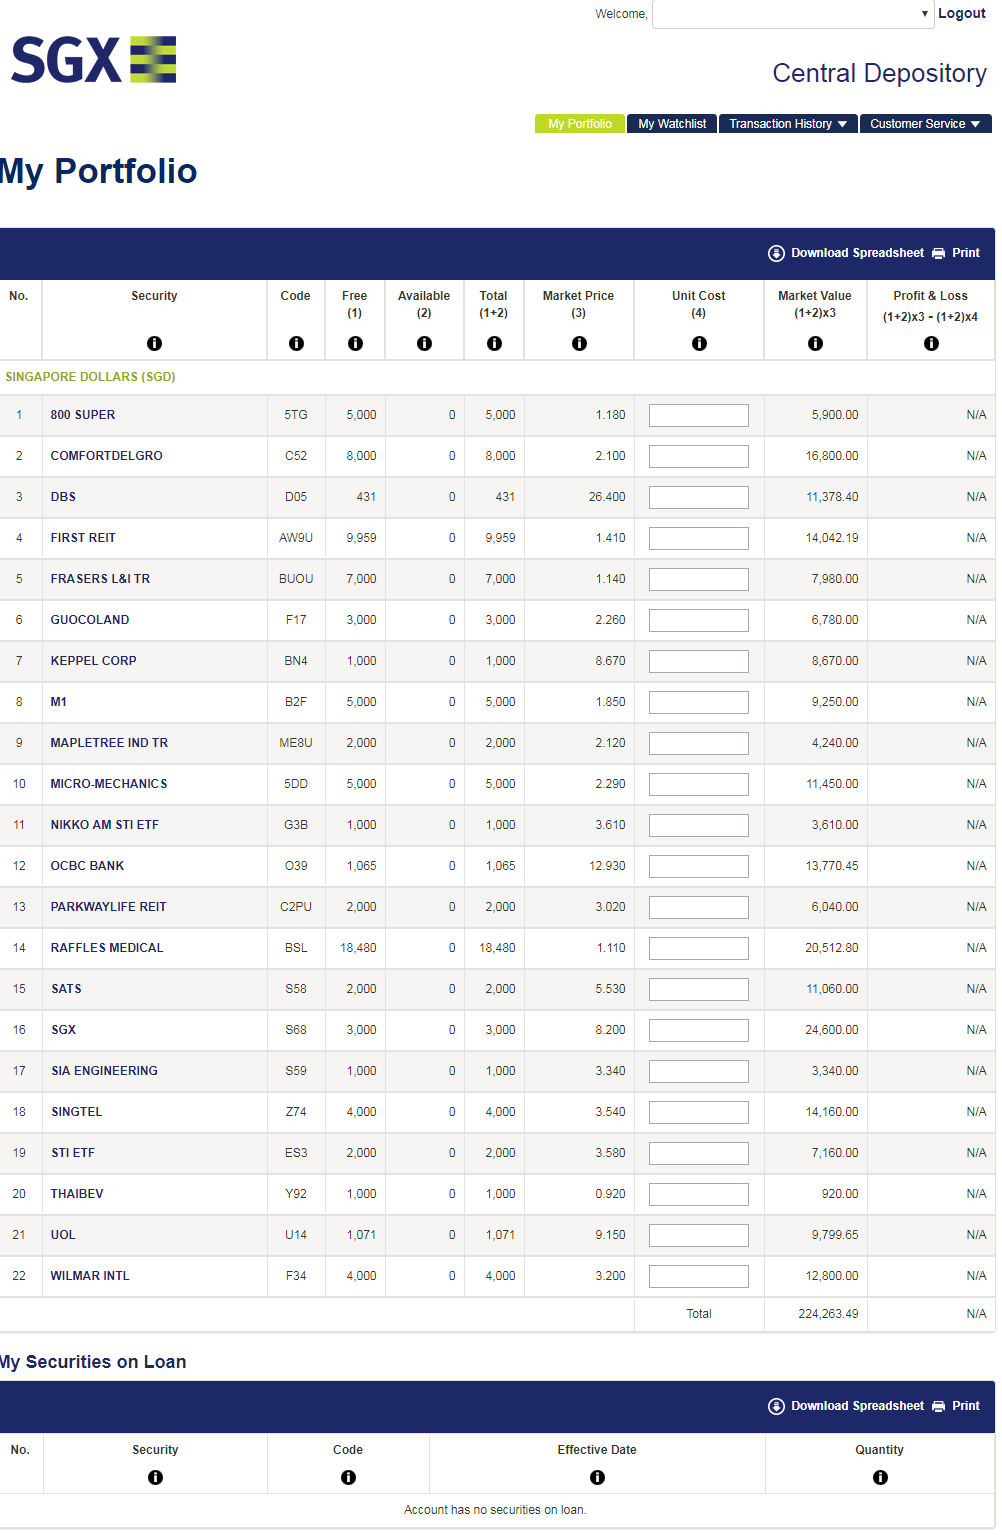Click info icon under Available (2) column
The image size is (1002, 1535).
[424, 343]
